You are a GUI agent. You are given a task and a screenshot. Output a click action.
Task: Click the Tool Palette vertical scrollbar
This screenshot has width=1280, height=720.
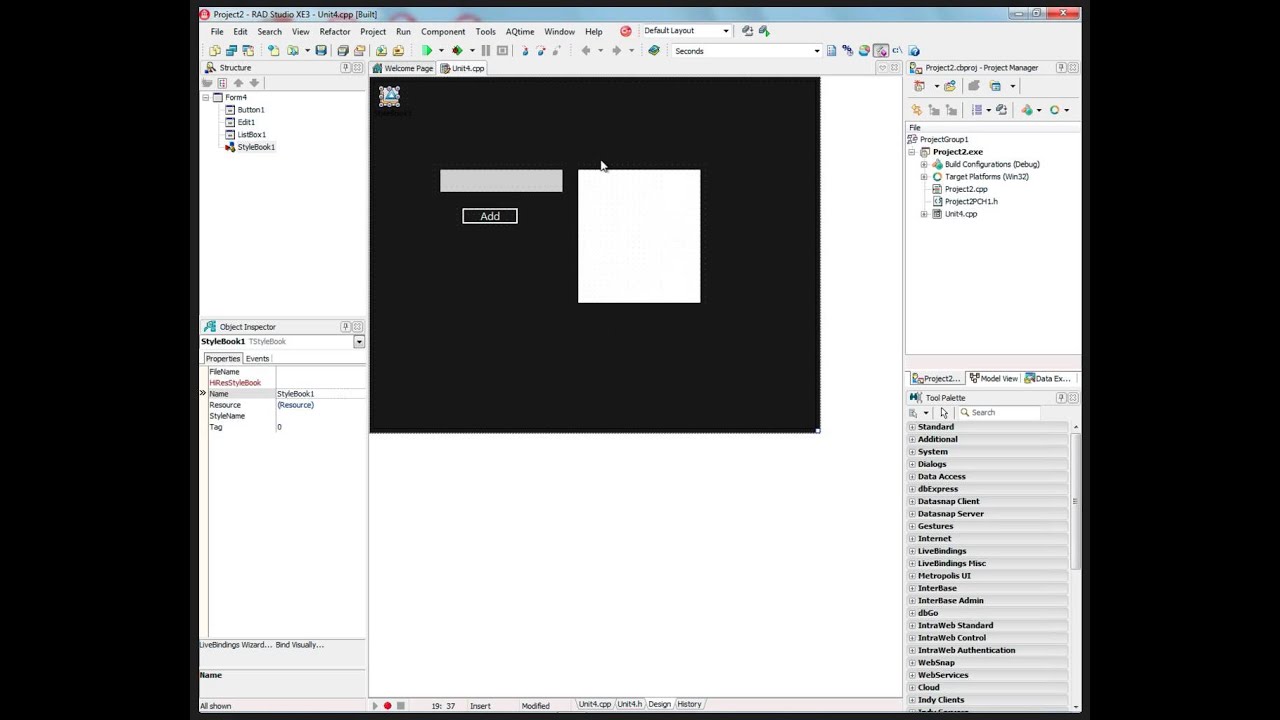[1076, 500]
